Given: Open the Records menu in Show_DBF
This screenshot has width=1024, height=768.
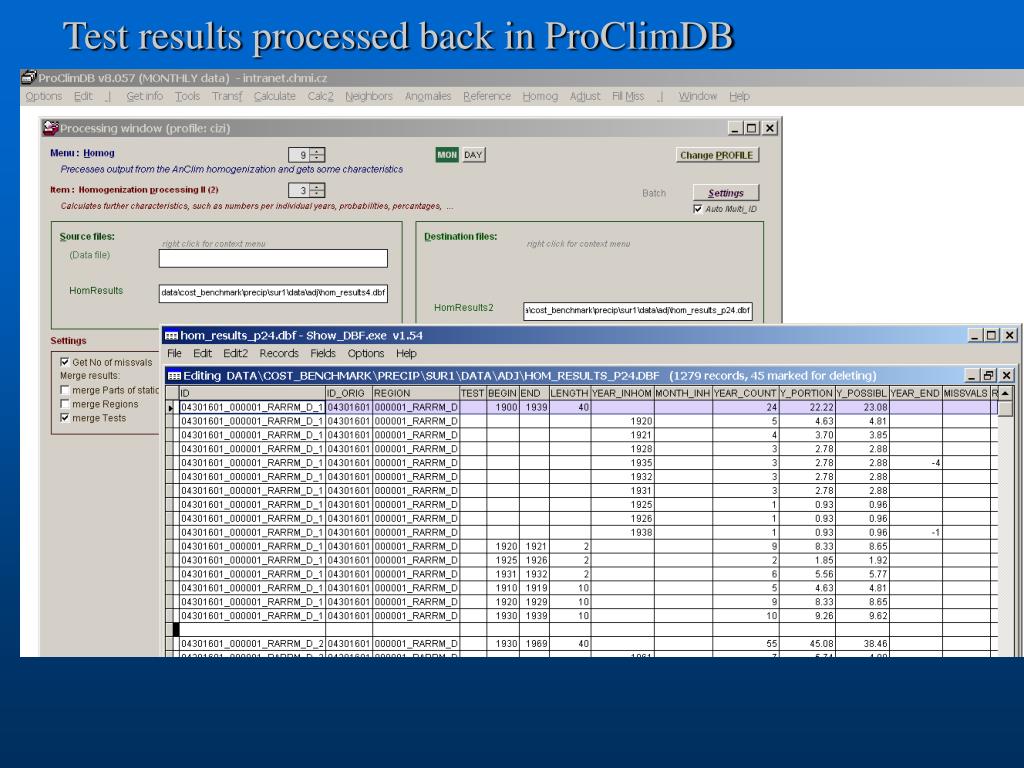Looking at the screenshot, I should point(279,353).
